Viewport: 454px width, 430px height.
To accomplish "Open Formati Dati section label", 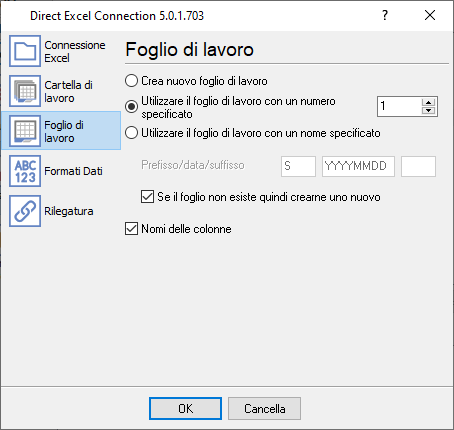I will point(73,171).
